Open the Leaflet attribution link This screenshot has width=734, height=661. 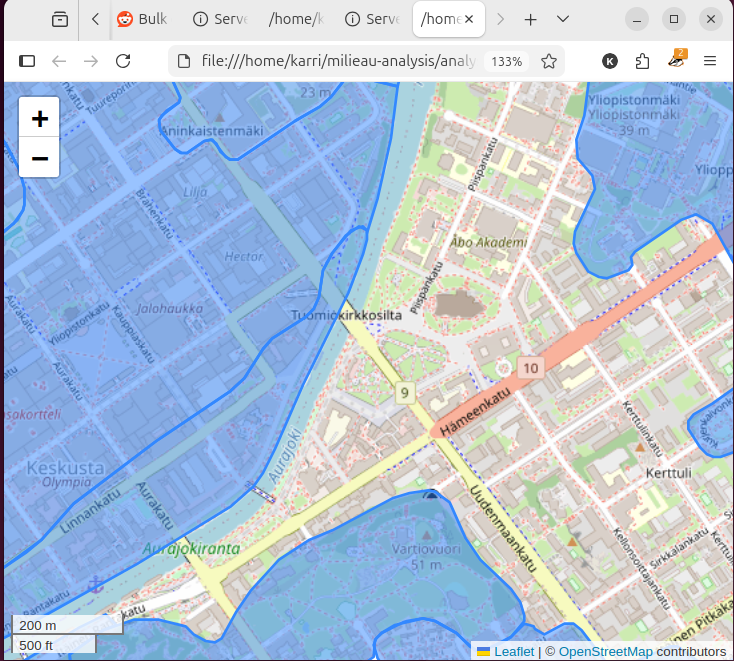tap(514, 651)
